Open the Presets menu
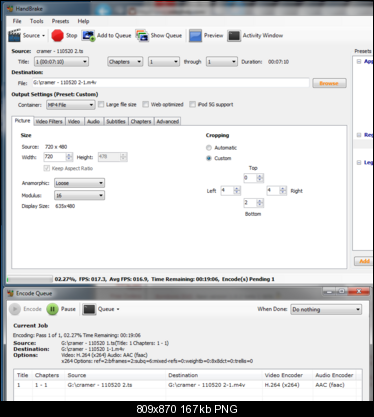The image size is (374, 417). 60,21
